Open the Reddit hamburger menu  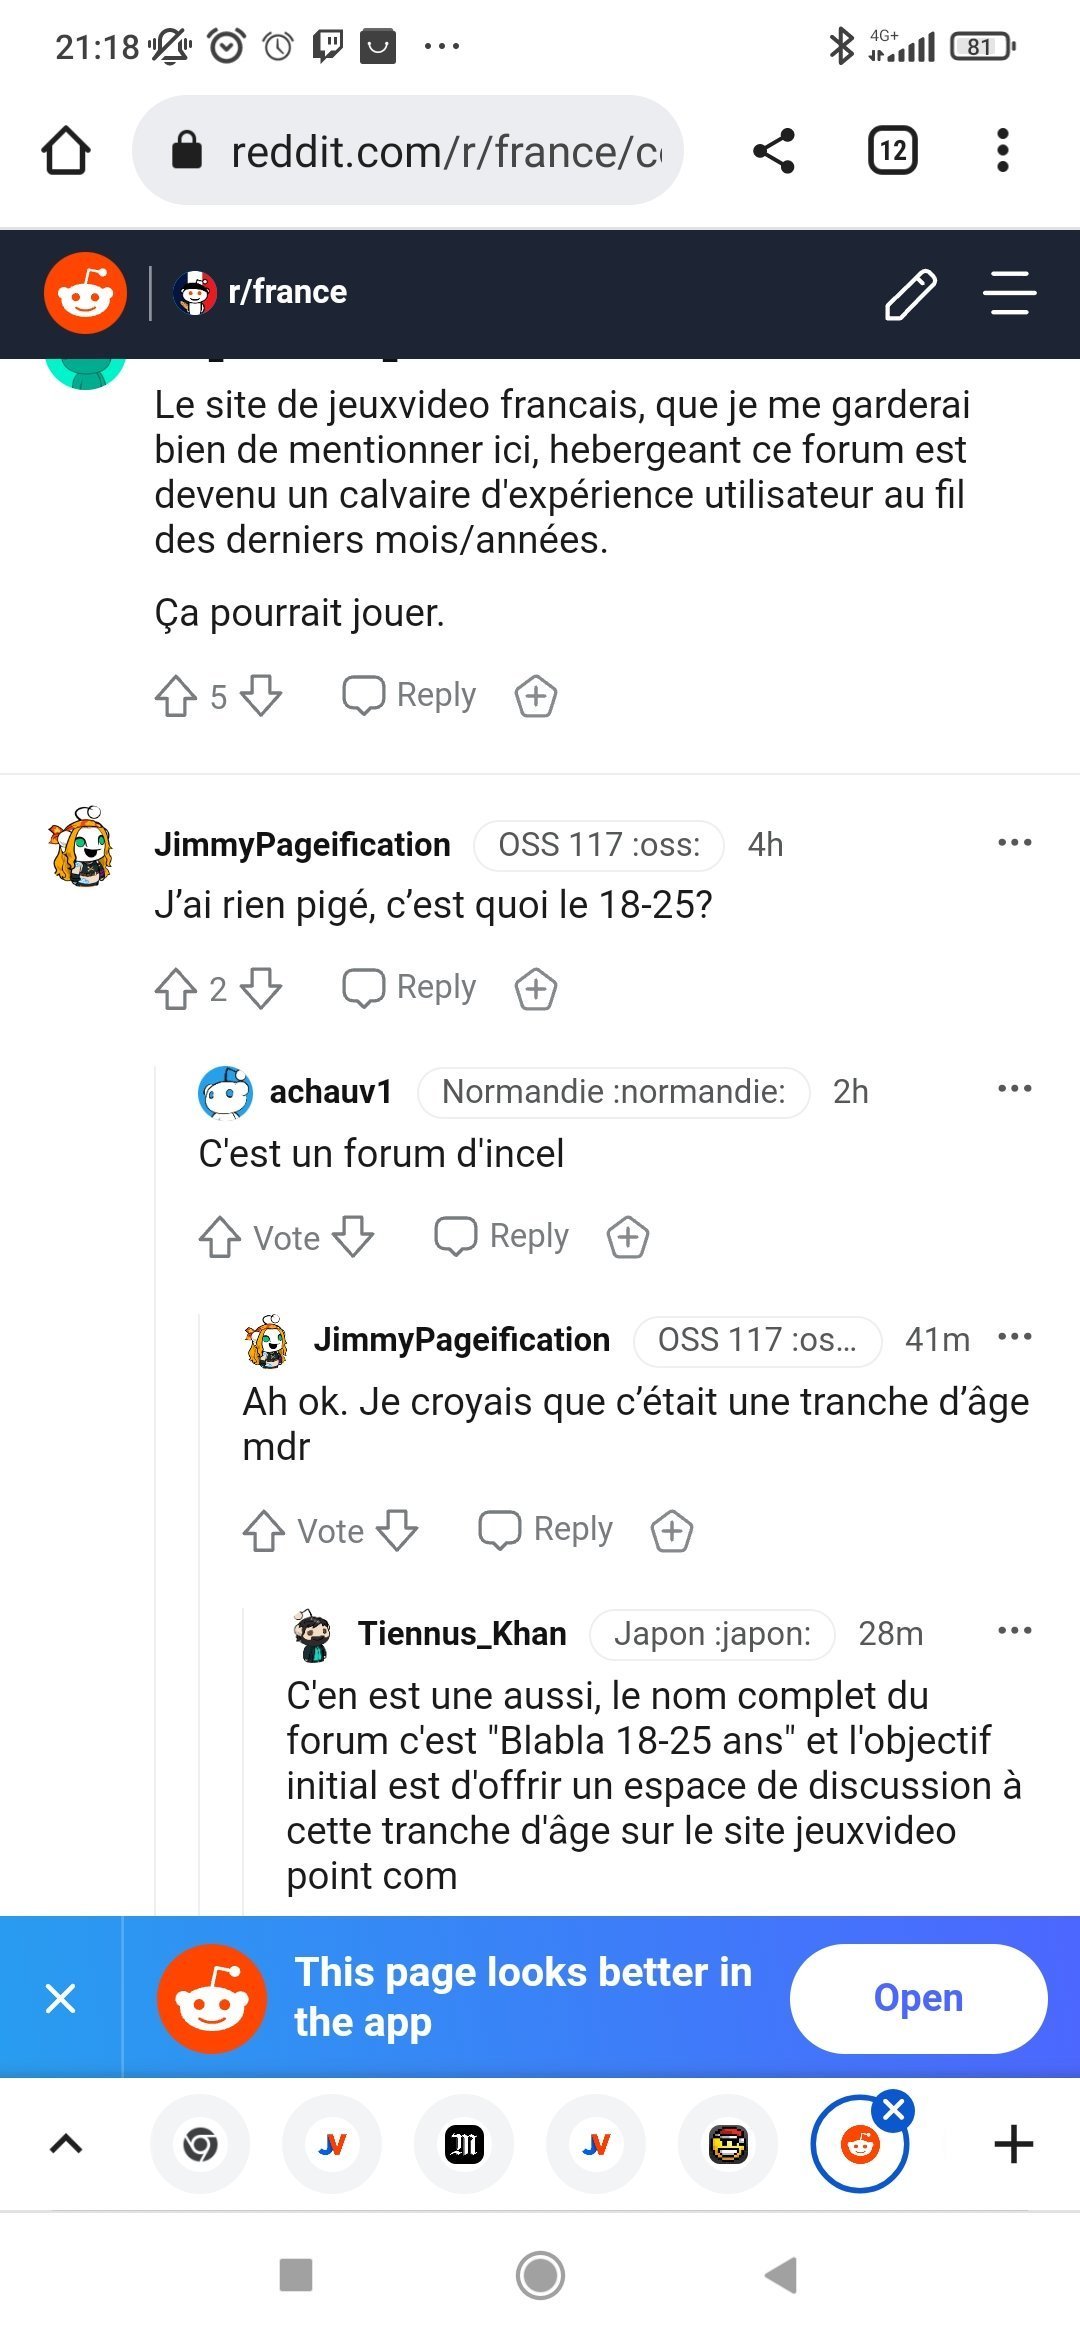tap(1009, 293)
